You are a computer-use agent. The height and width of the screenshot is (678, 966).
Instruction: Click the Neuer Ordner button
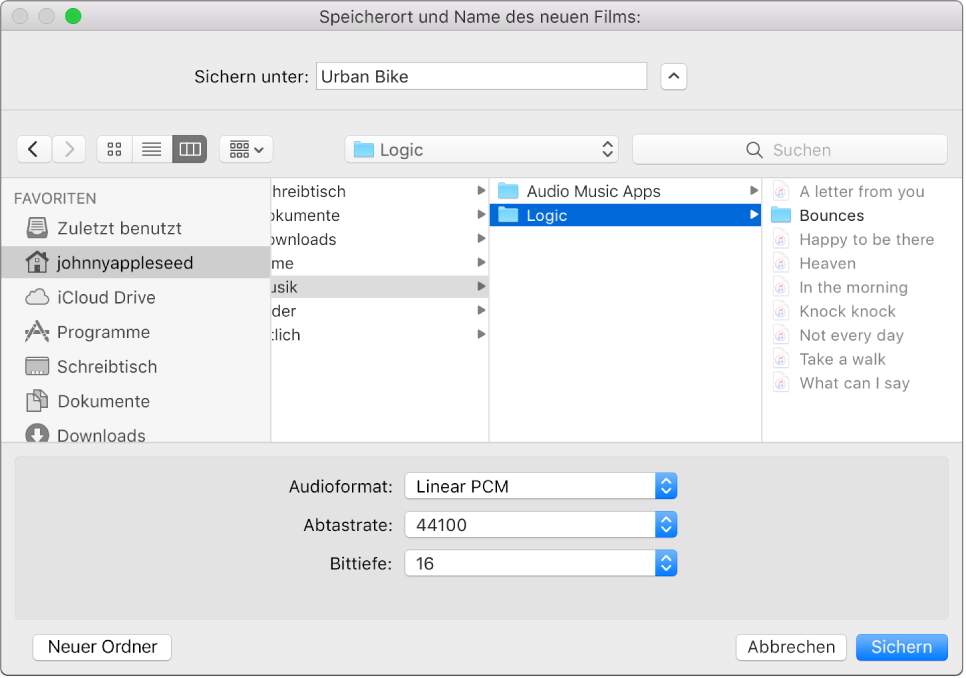tap(102, 647)
